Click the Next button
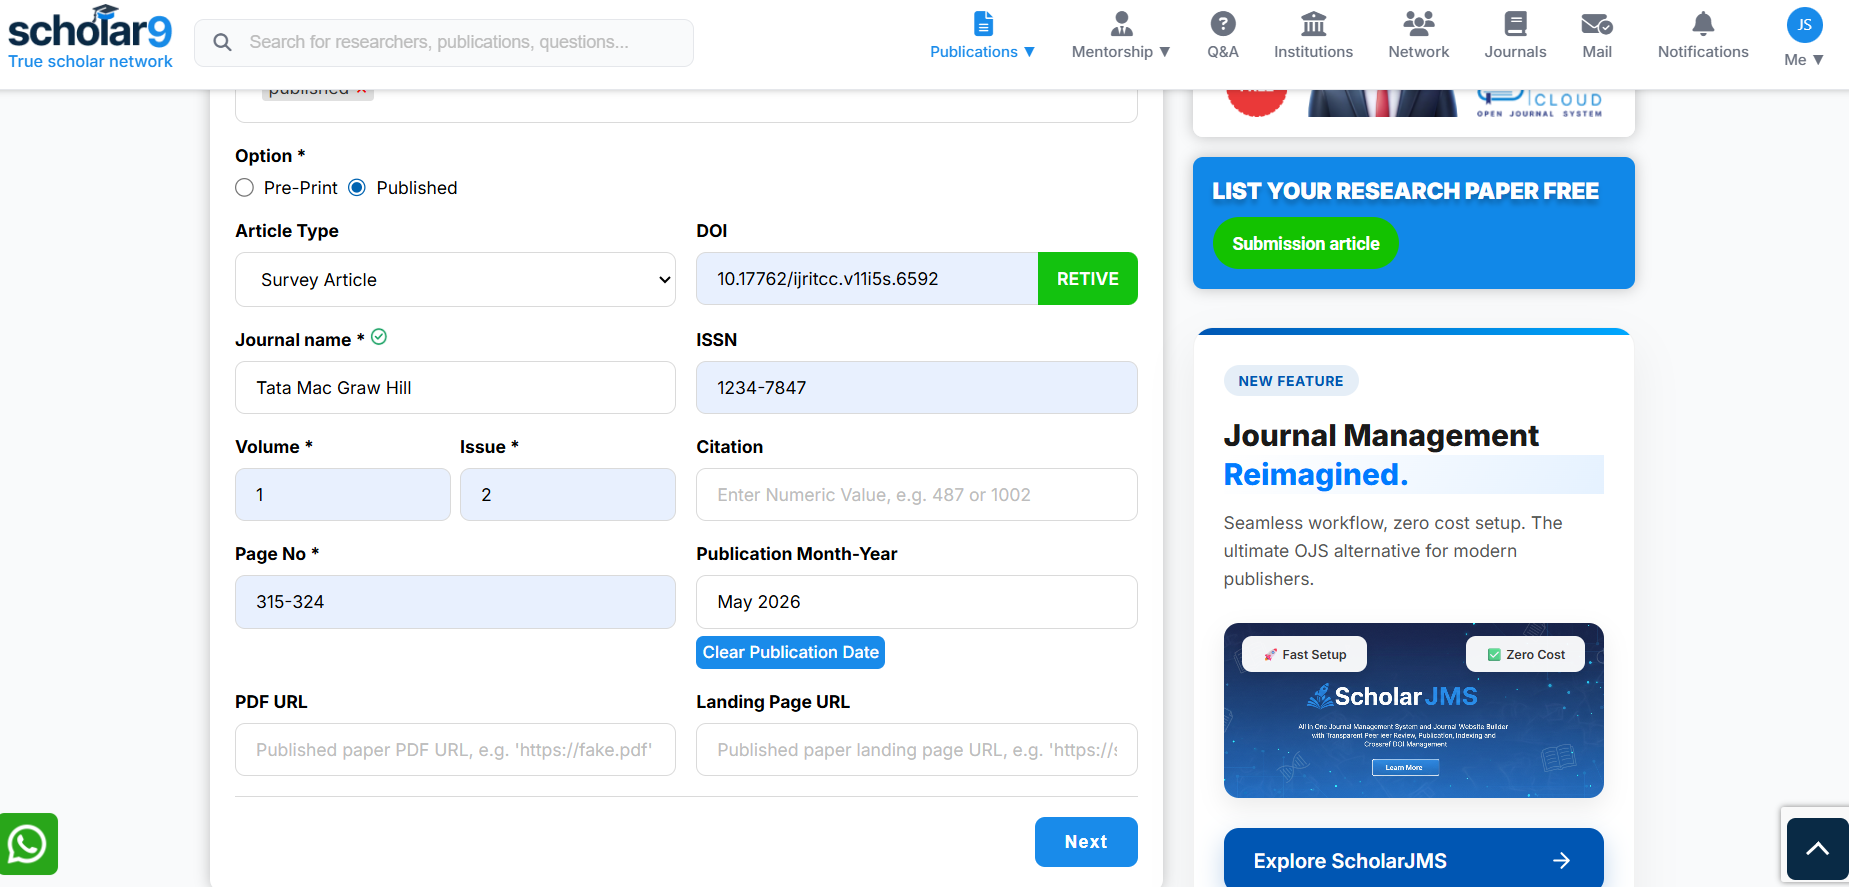Image resolution: width=1849 pixels, height=887 pixels. coord(1086,842)
